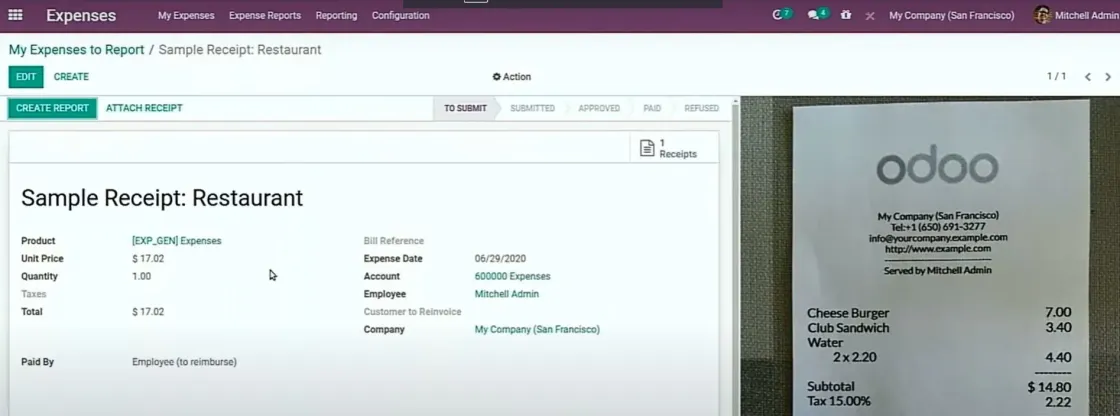1120x416 pixels.
Task: Click the Mitchell Admin avatar picture
Action: (1042, 15)
